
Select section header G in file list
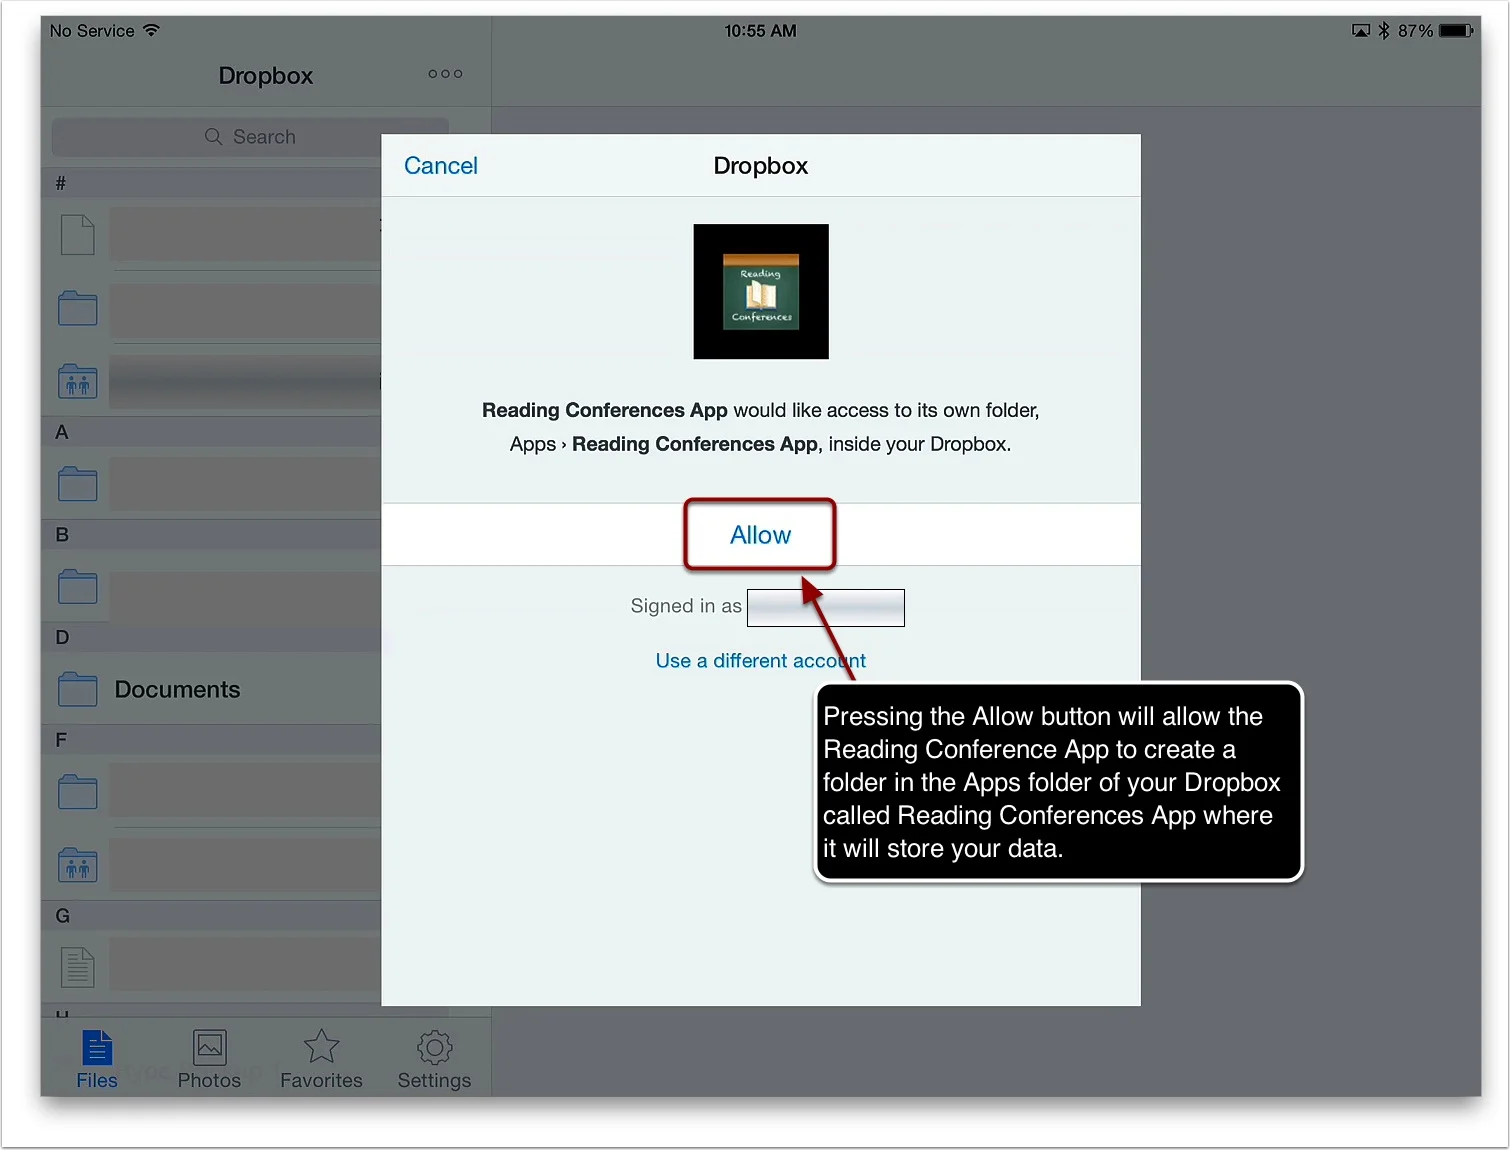pos(211,915)
